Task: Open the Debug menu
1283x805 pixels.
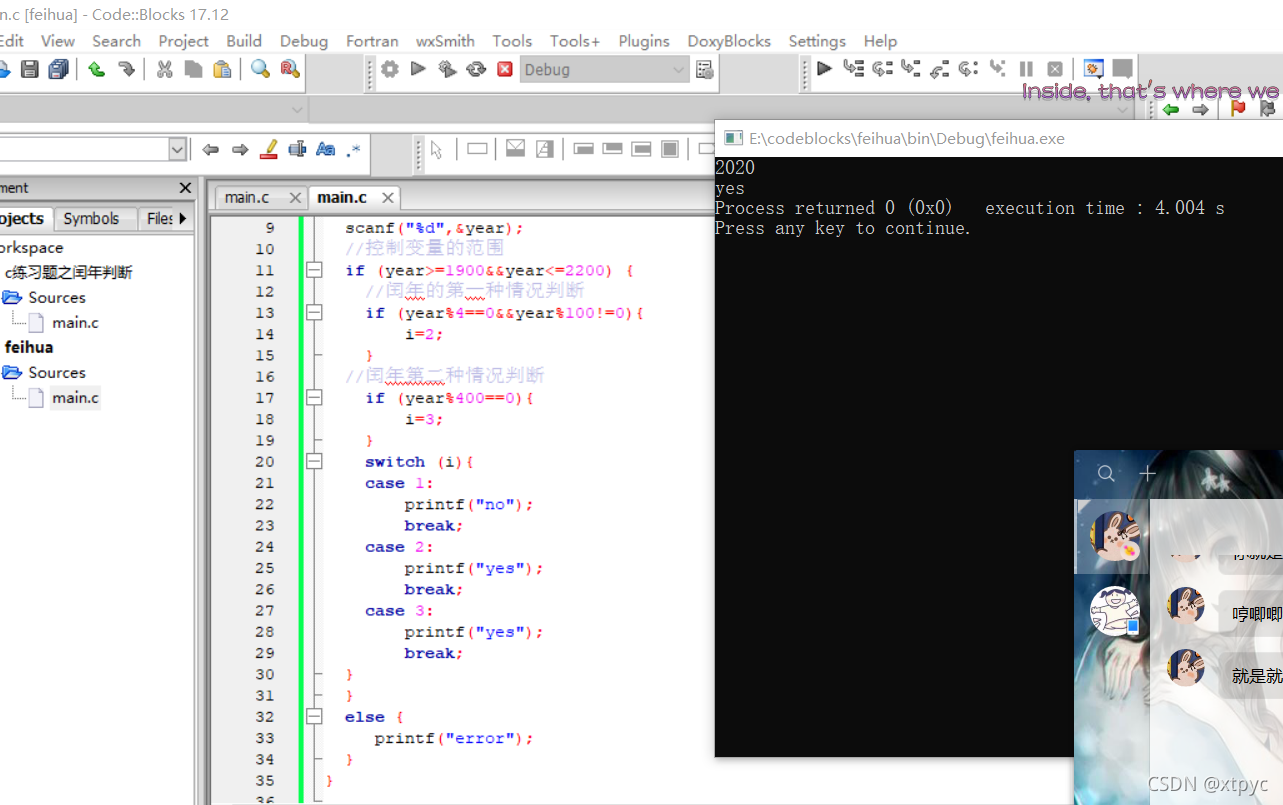Action: click(304, 41)
